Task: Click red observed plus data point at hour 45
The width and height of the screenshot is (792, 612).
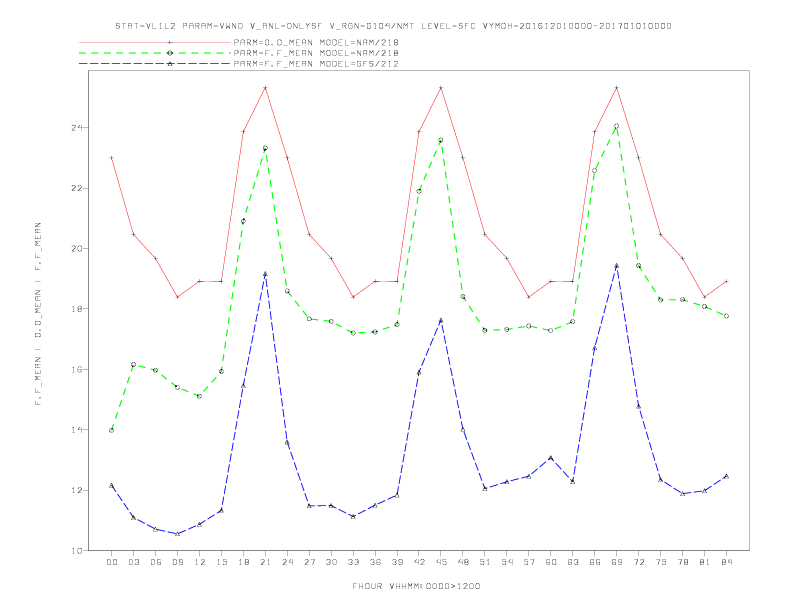Action: [441, 88]
